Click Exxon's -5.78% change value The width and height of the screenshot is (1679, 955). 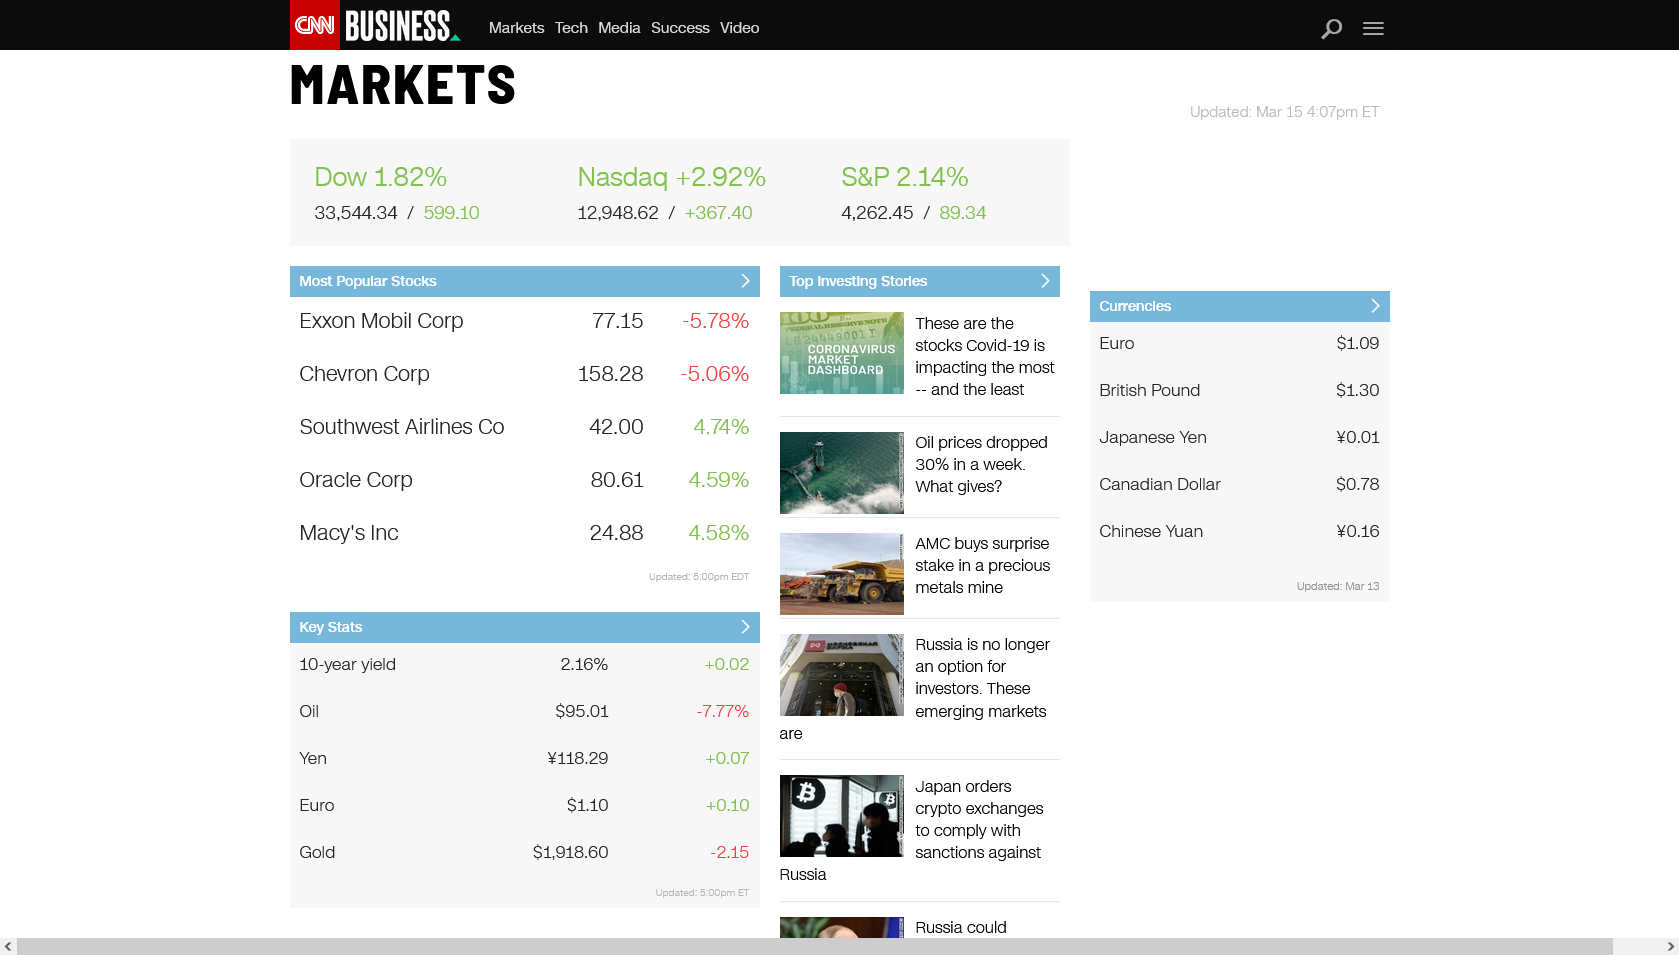pyautogui.click(x=715, y=321)
